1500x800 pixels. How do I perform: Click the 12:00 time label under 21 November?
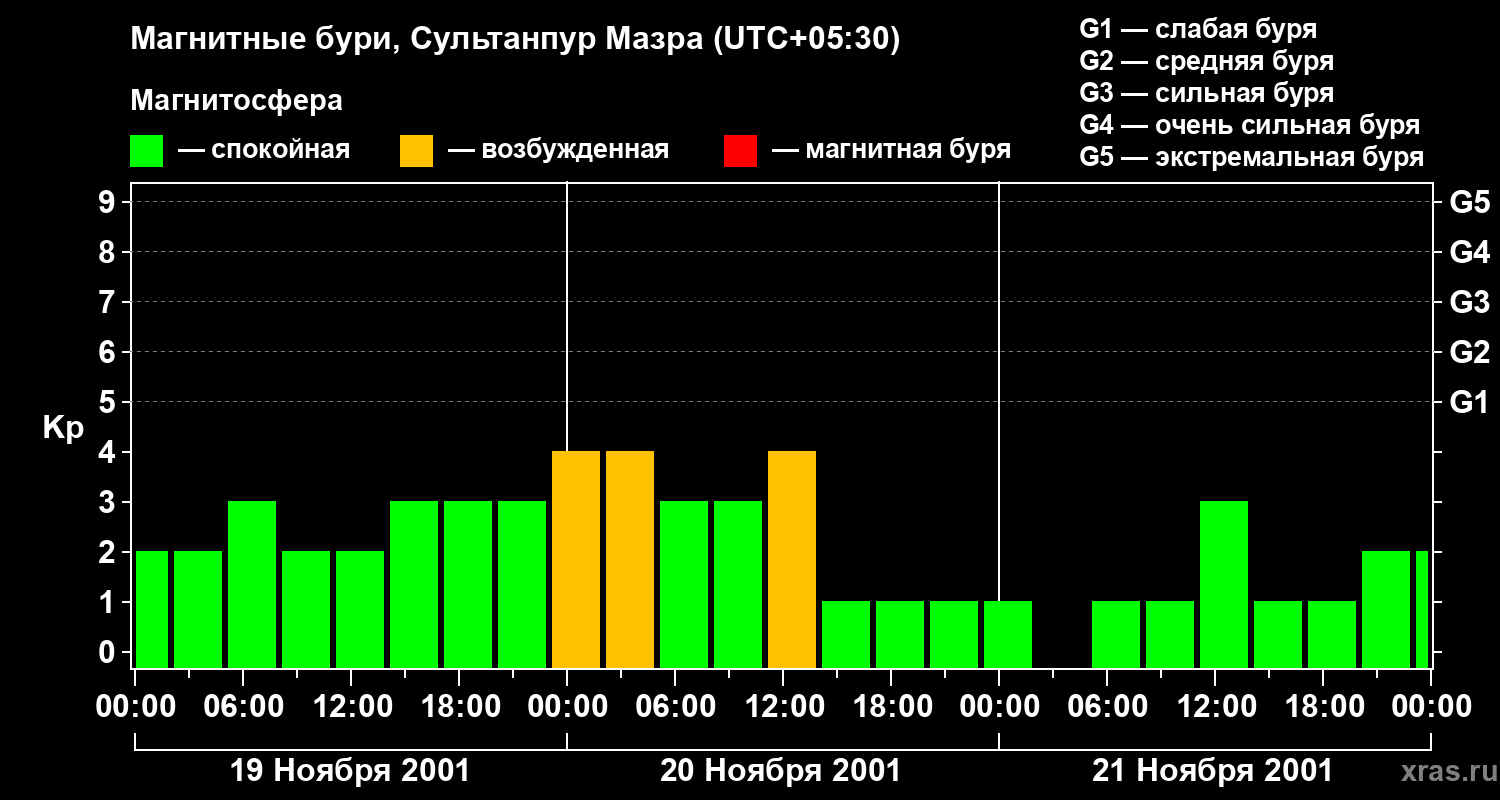pyautogui.click(x=1215, y=707)
